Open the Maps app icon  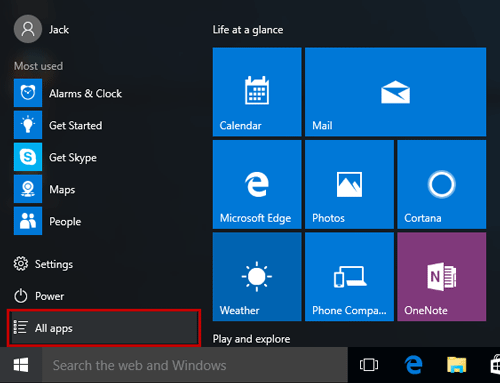tap(28, 189)
